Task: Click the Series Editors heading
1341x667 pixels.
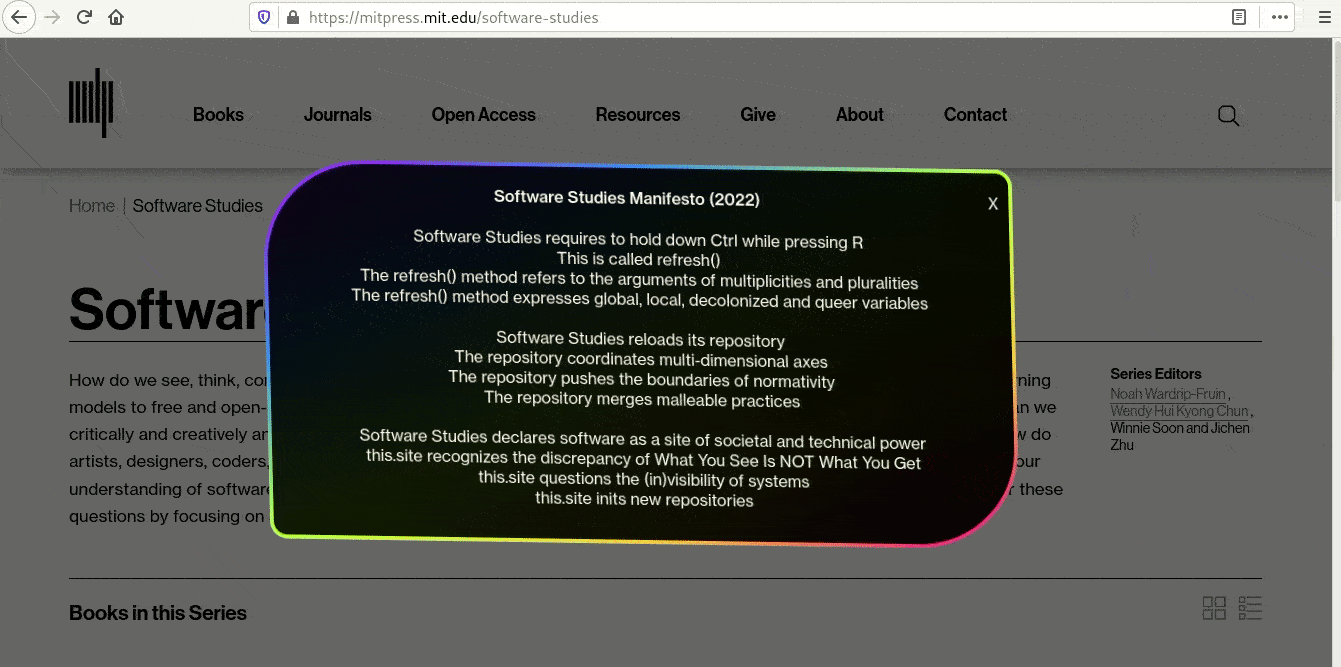Action: pos(1156,374)
